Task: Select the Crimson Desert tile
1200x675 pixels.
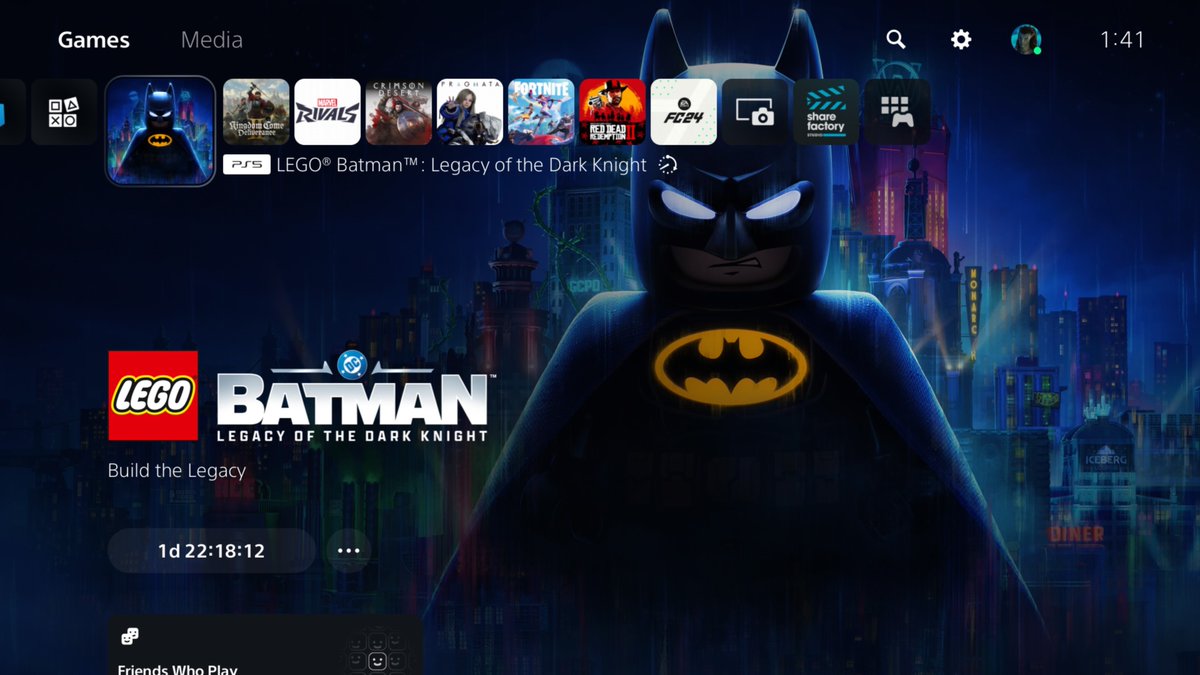Action: click(399, 112)
